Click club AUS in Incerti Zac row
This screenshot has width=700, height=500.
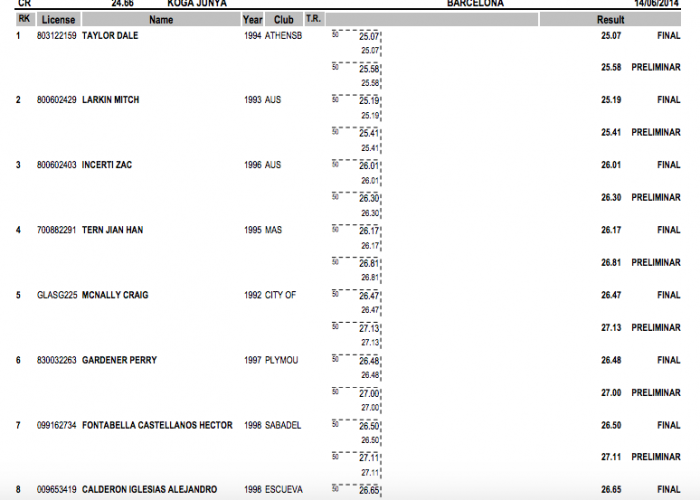point(273,165)
